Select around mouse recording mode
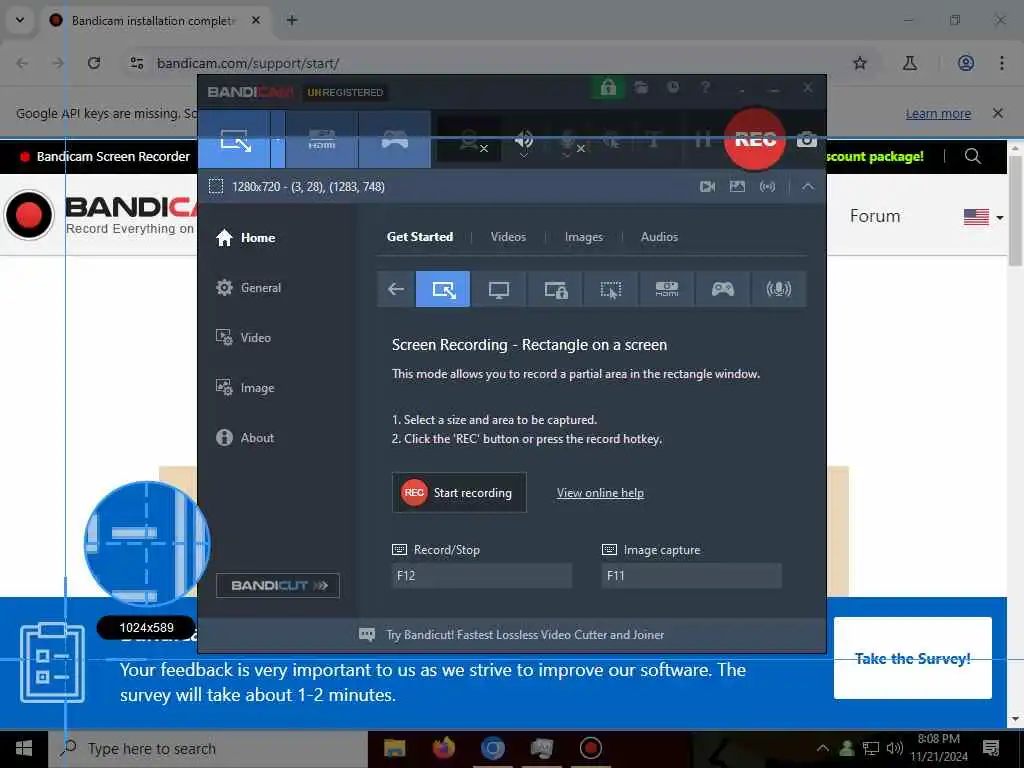The height and width of the screenshot is (768, 1024). [x=611, y=289]
